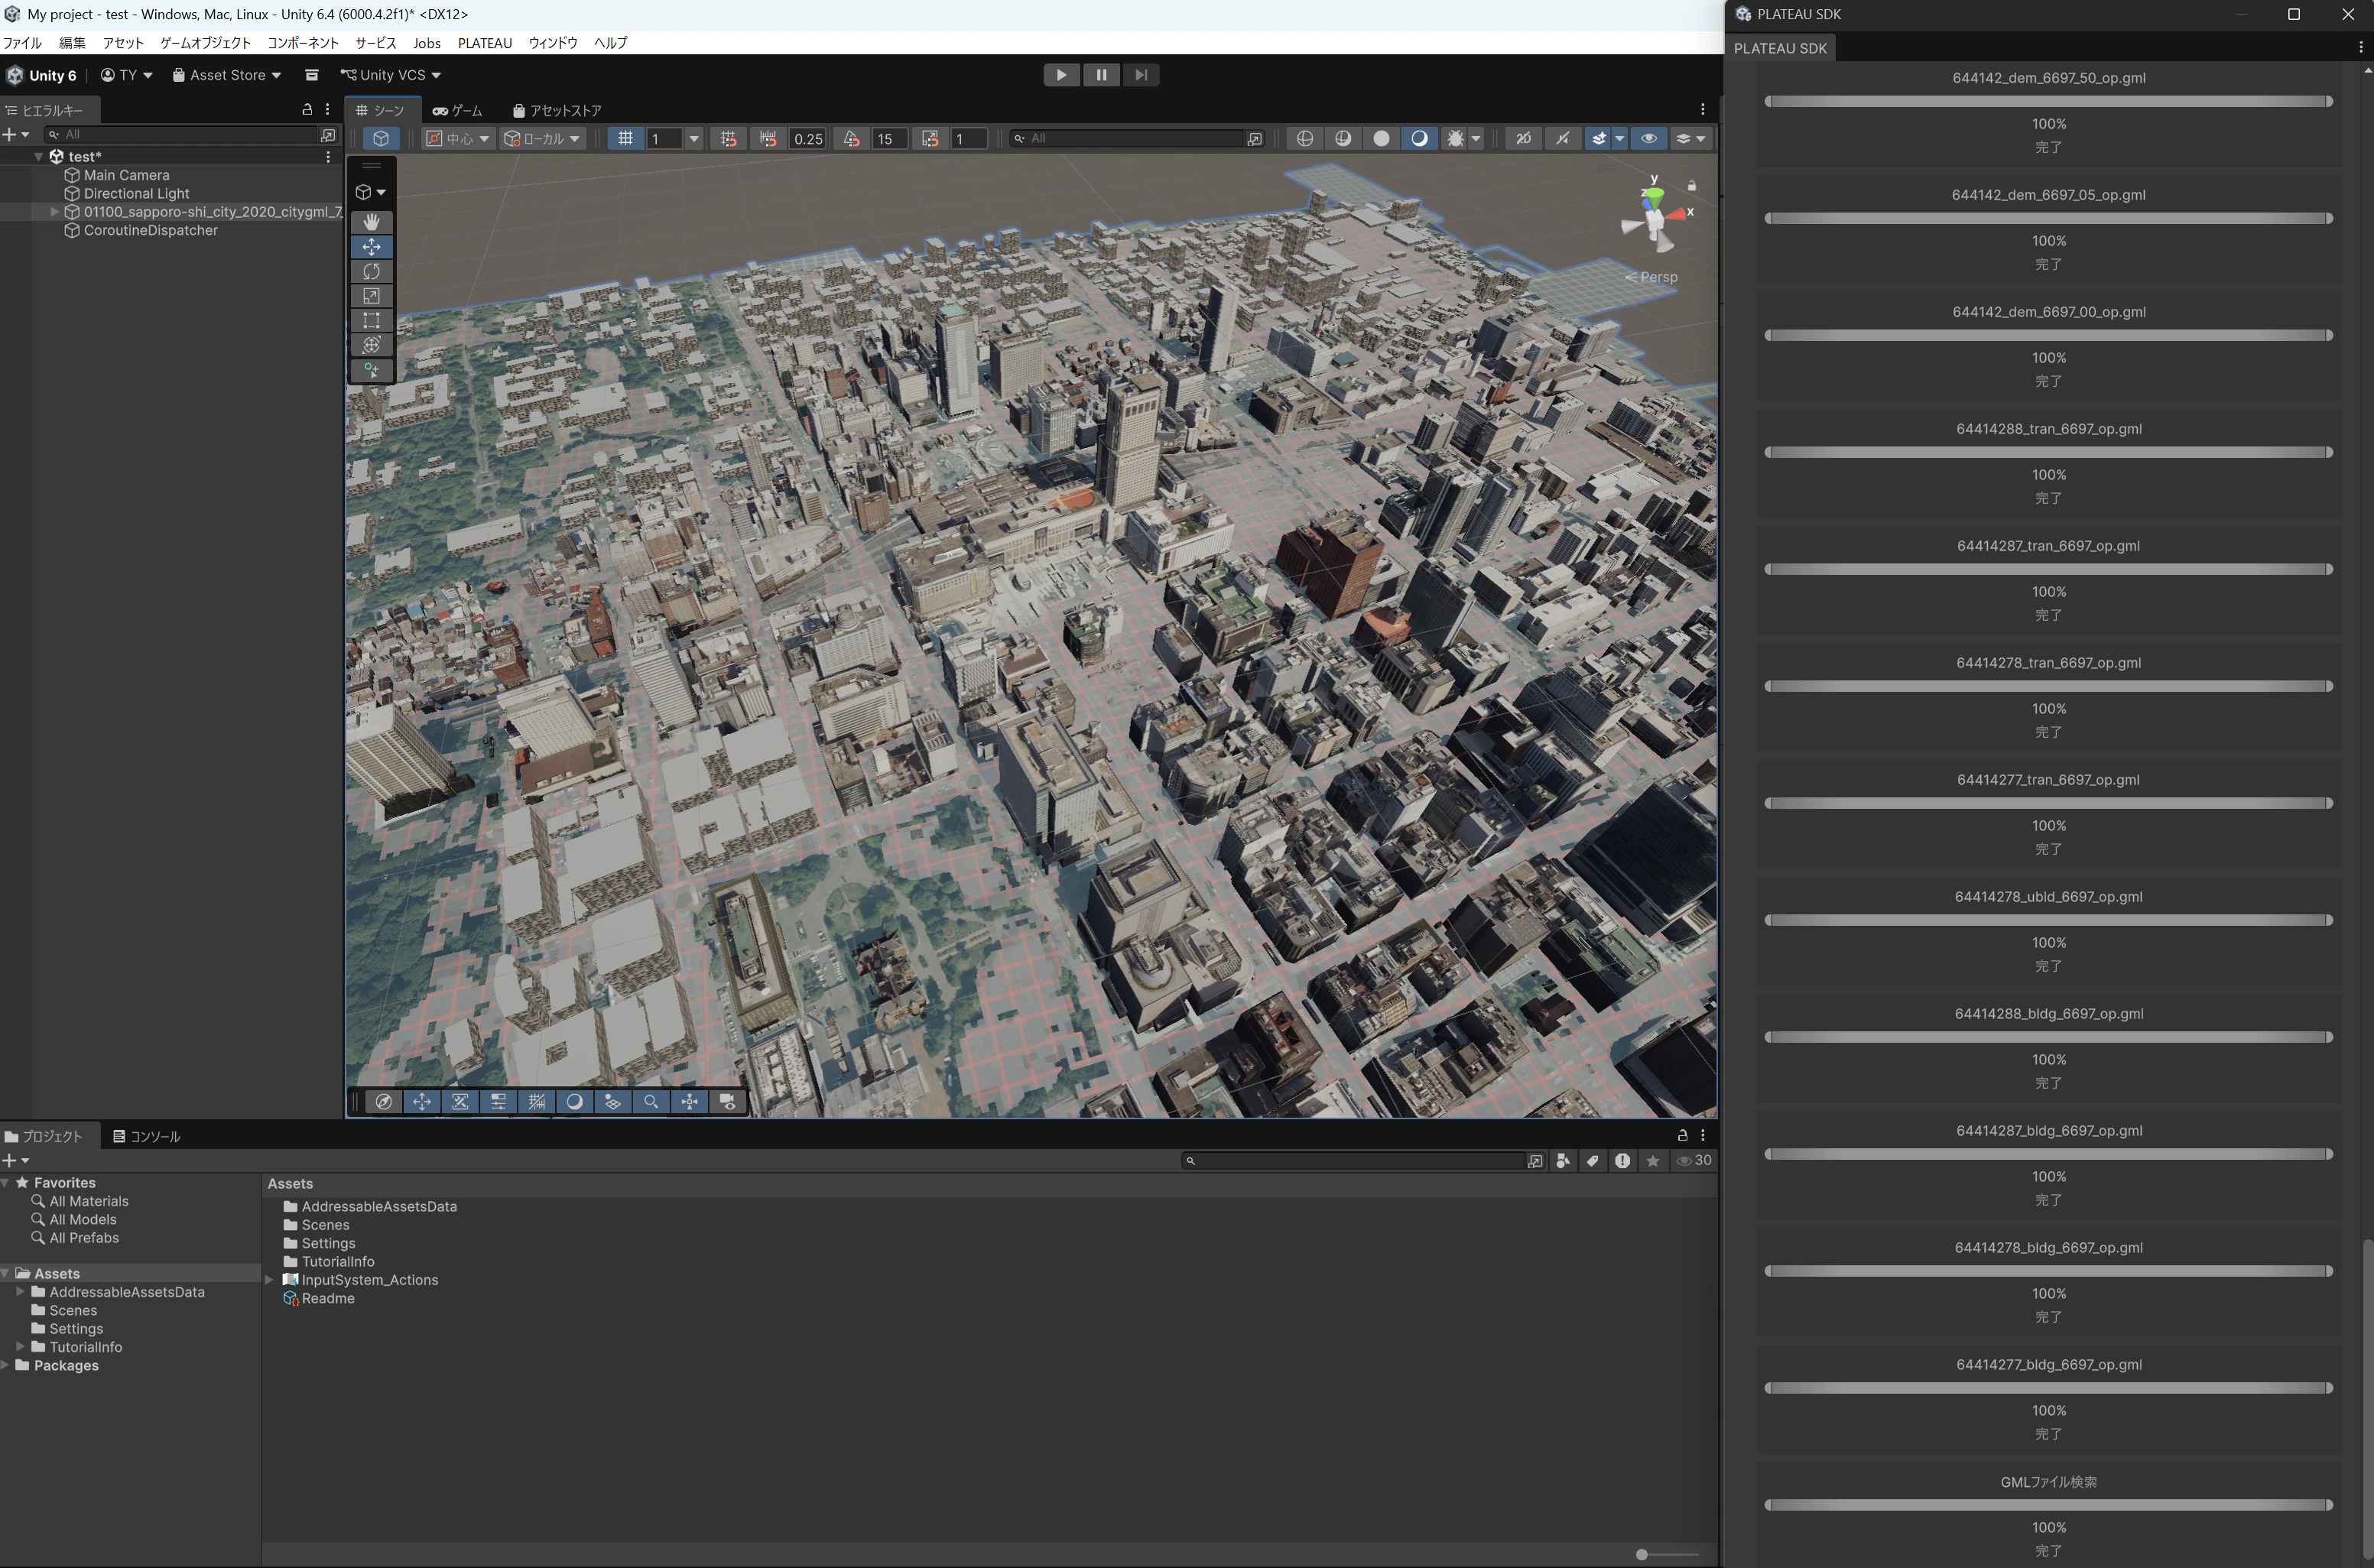This screenshot has height=1568, width=2374.
Task: Open the 中心 pivot dropdown
Action: tap(459, 139)
